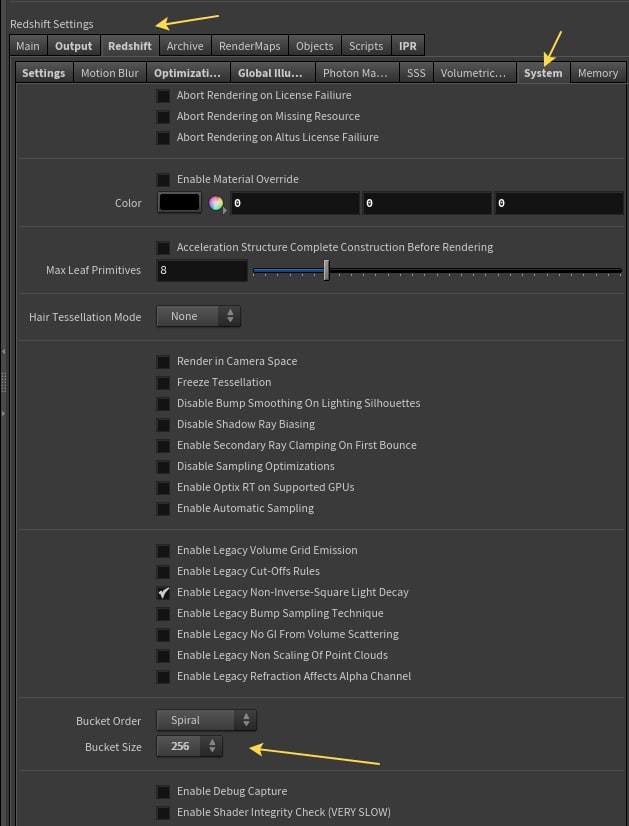Toggle Freeze Tessellation checkbox
The width and height of the screenshot is (629, 826).
pyautogui.click(x=163, y=383)
